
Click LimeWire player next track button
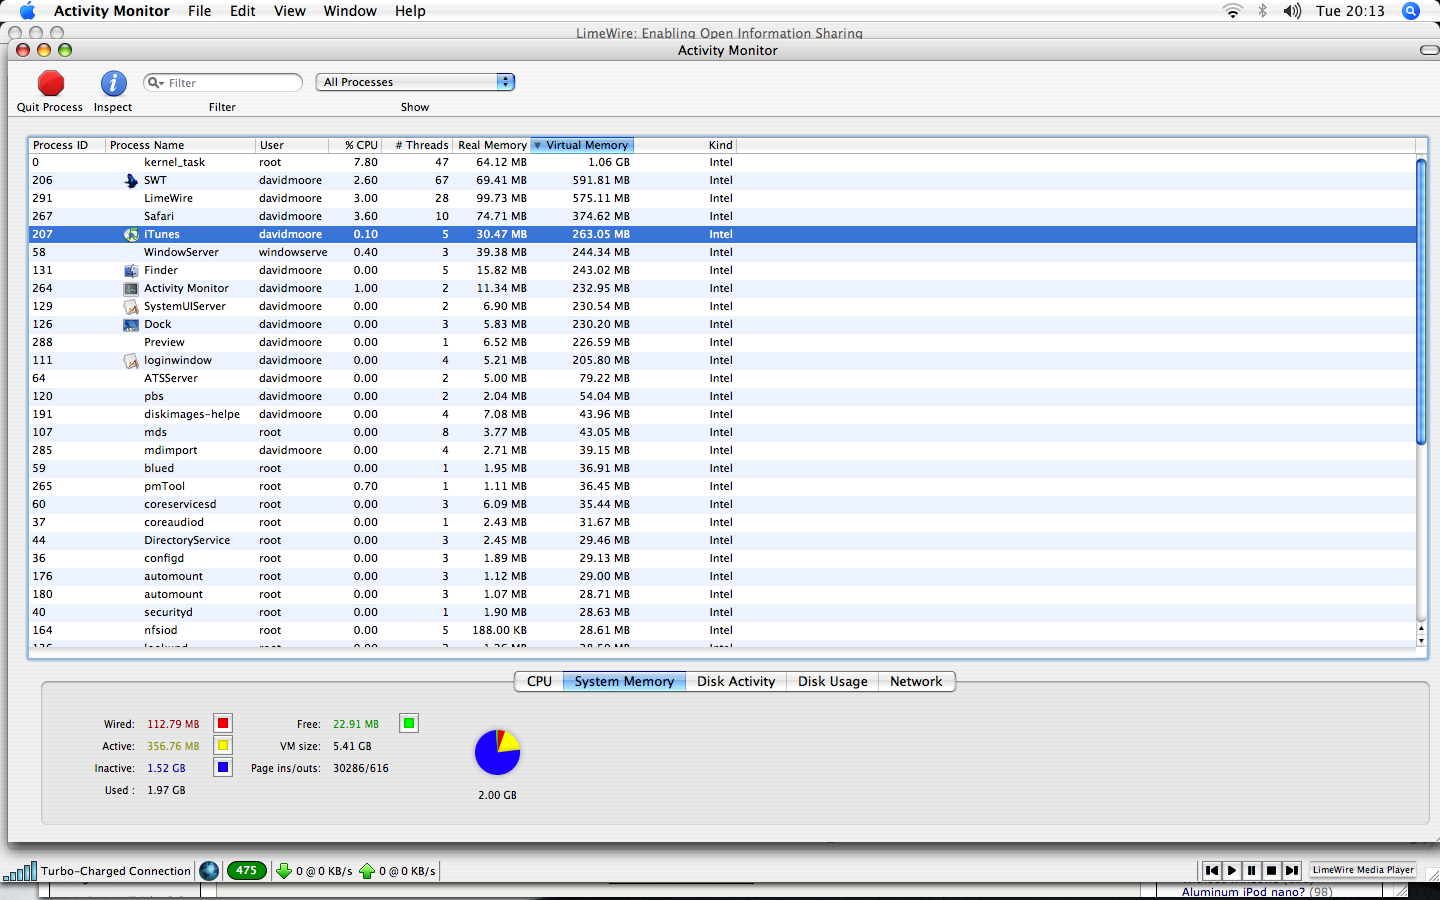pos(1291,871)
